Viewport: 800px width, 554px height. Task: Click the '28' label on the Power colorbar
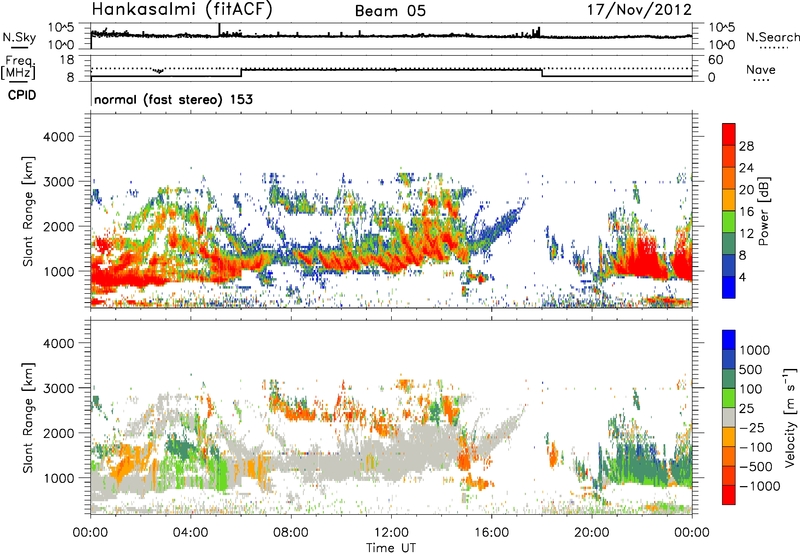tap(746, 146)
